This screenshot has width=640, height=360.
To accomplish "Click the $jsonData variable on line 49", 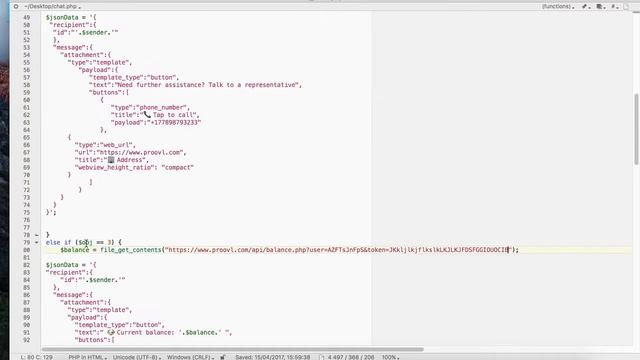I will coord(62,18).
